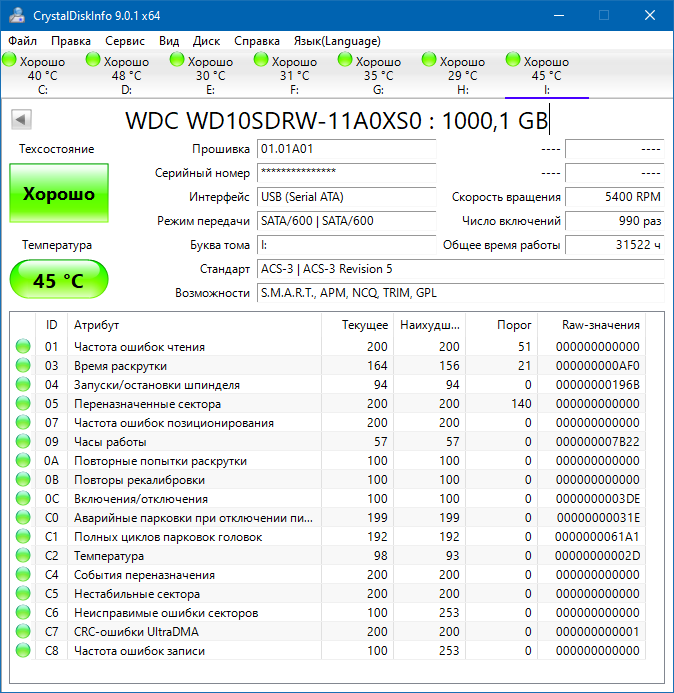Click the Raw-значения column header
The image size is (674, 693).
[x=592, y=325]
